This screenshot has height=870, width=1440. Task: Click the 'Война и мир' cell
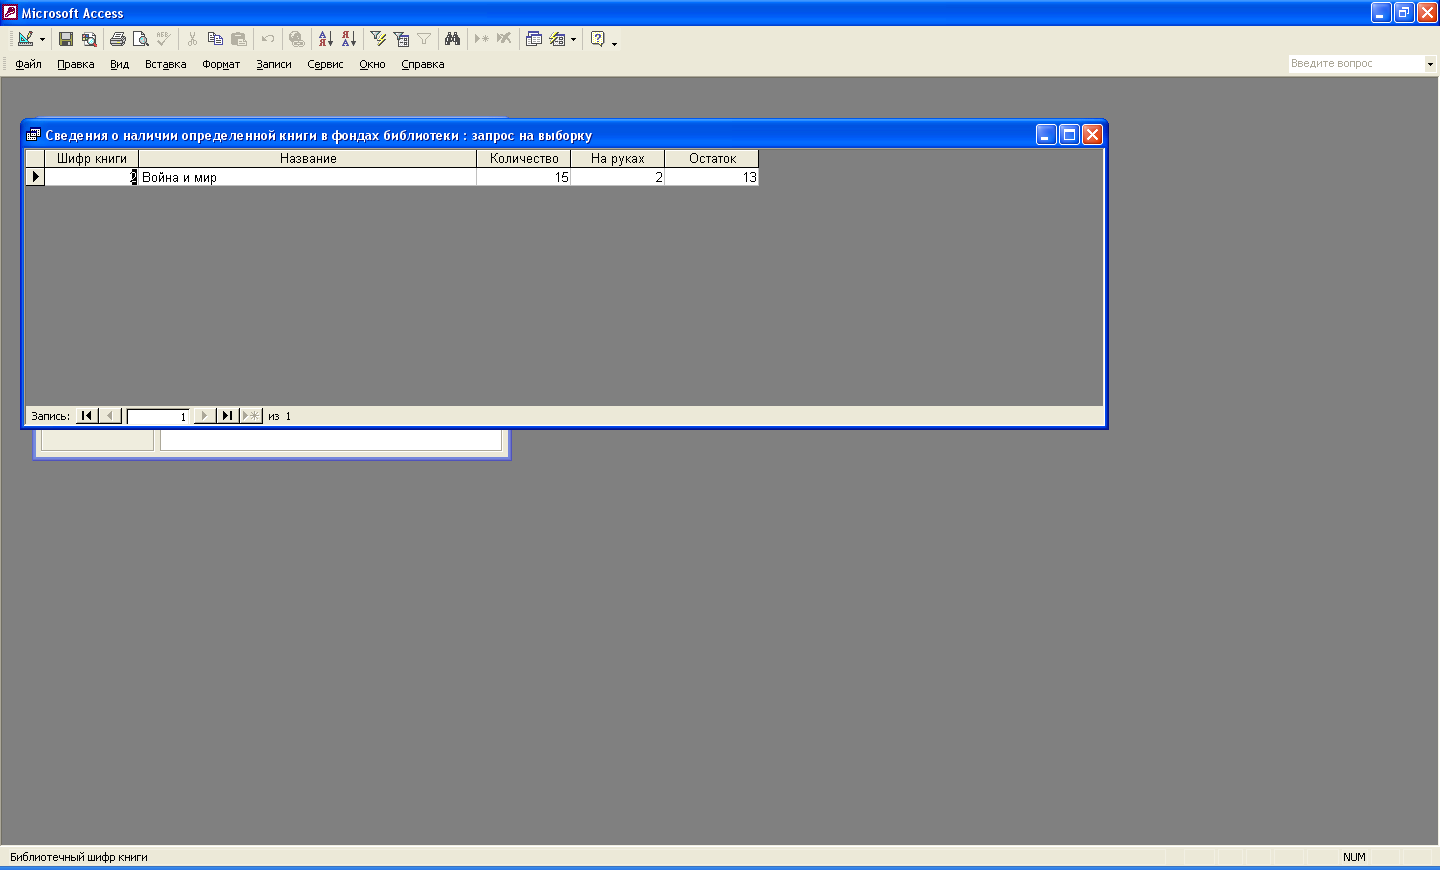coord(307,177)
